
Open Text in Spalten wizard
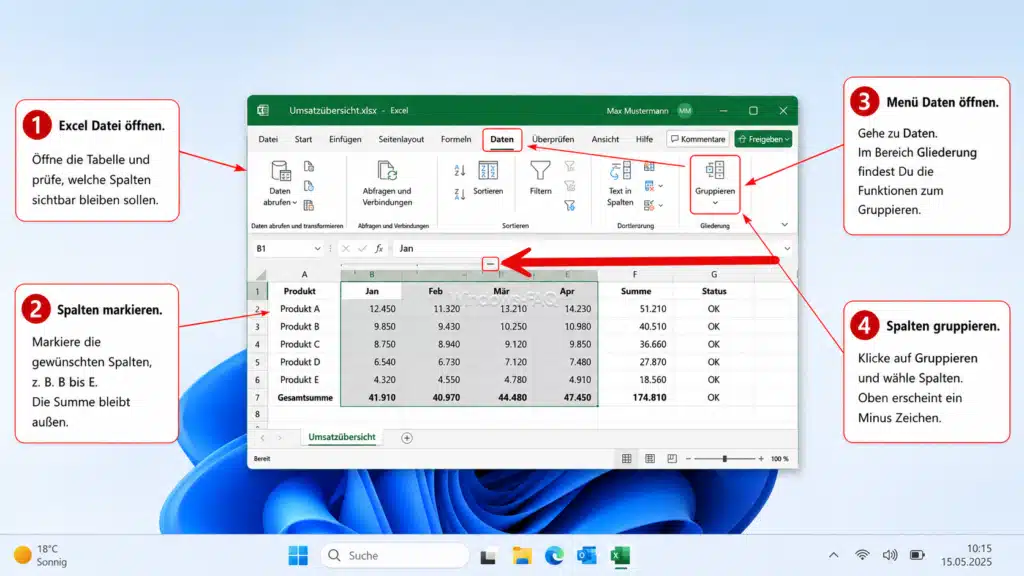click(x=620, y=184)
